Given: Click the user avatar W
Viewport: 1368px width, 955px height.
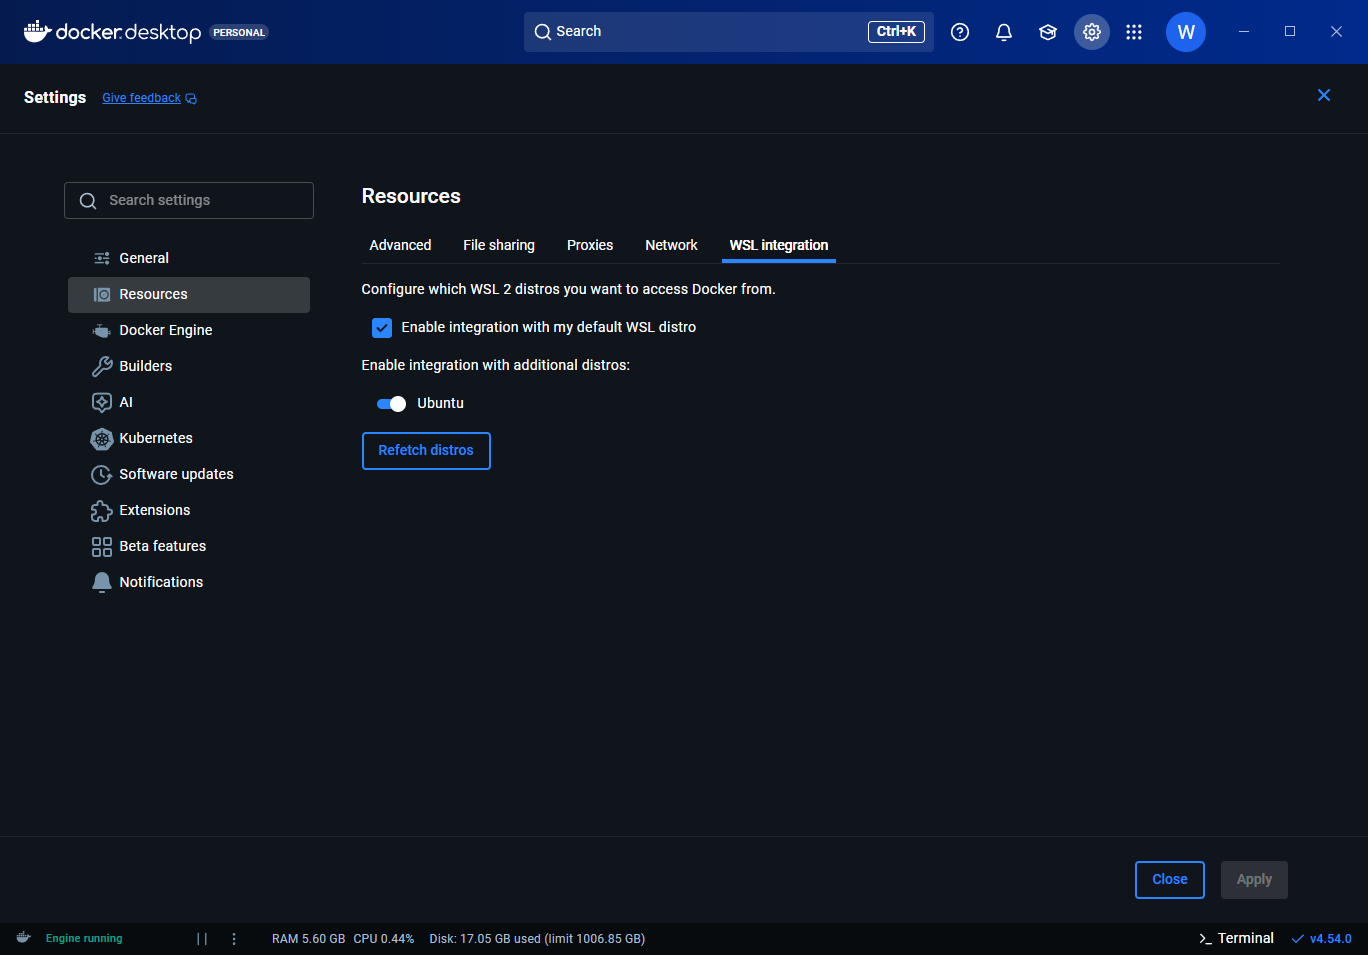Looking at the screenshot, I should (1186, 32).
